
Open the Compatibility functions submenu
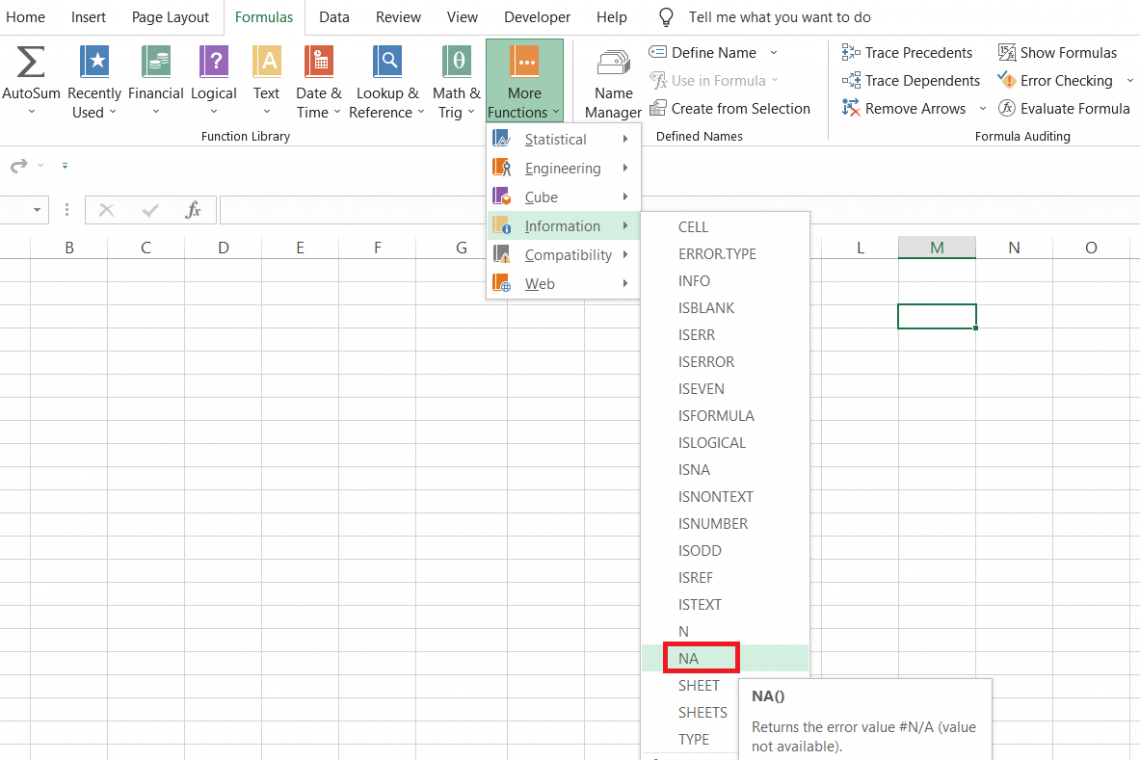coord(568,254)
